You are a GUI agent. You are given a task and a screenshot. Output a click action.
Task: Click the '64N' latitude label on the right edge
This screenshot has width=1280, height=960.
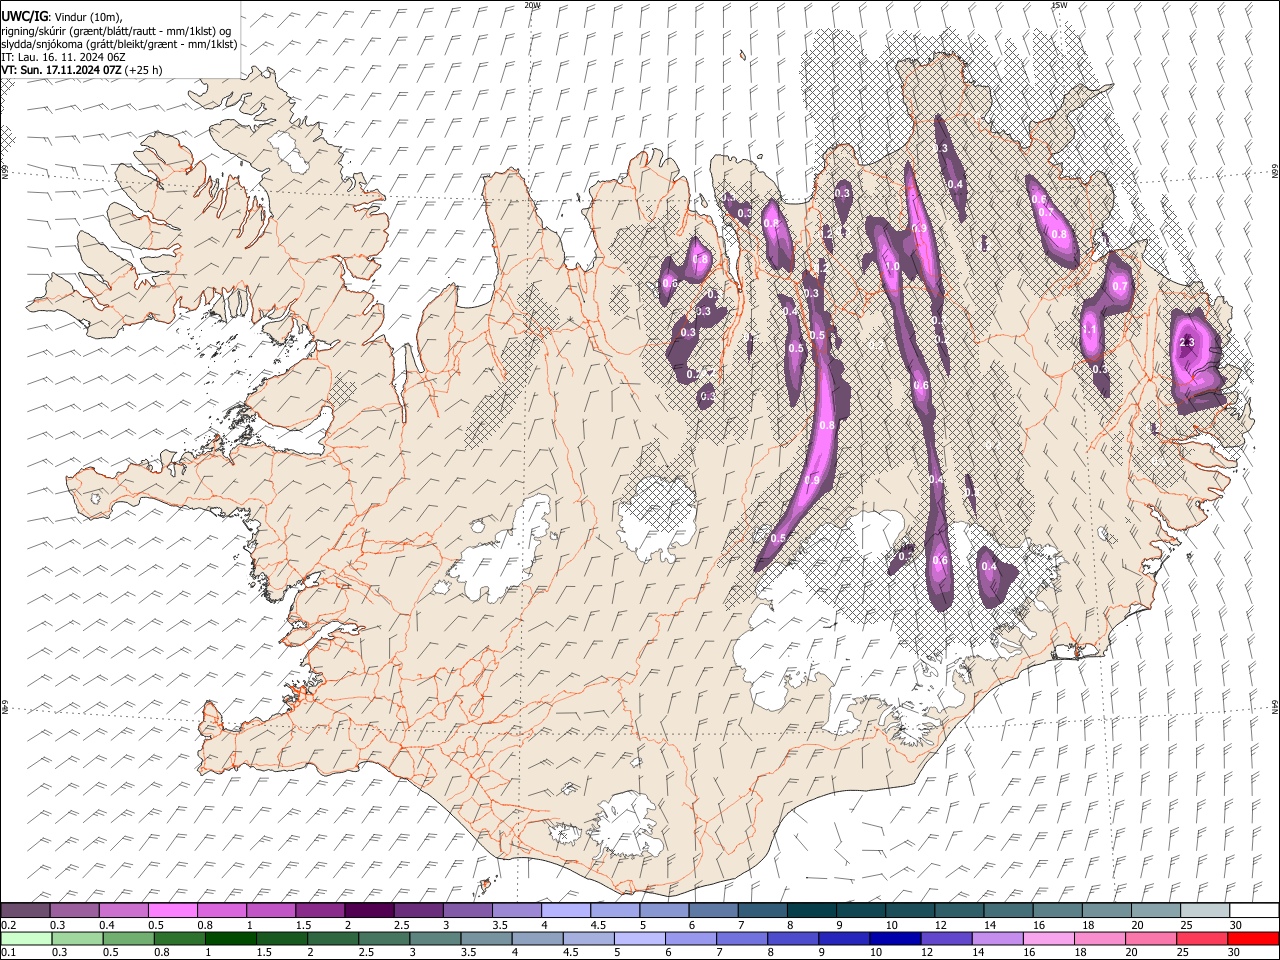pyautogui.click(x=1275, y=707)
